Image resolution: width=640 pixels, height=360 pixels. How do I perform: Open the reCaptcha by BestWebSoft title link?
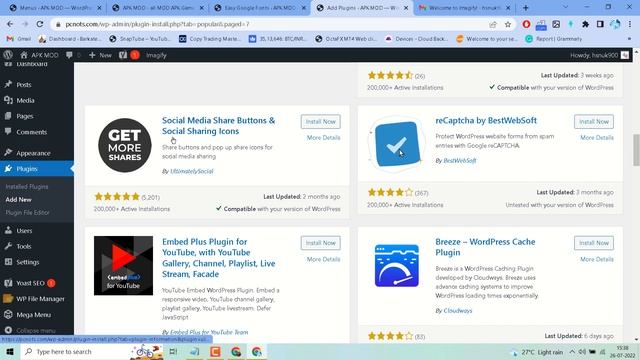click(x=486, y=120)
